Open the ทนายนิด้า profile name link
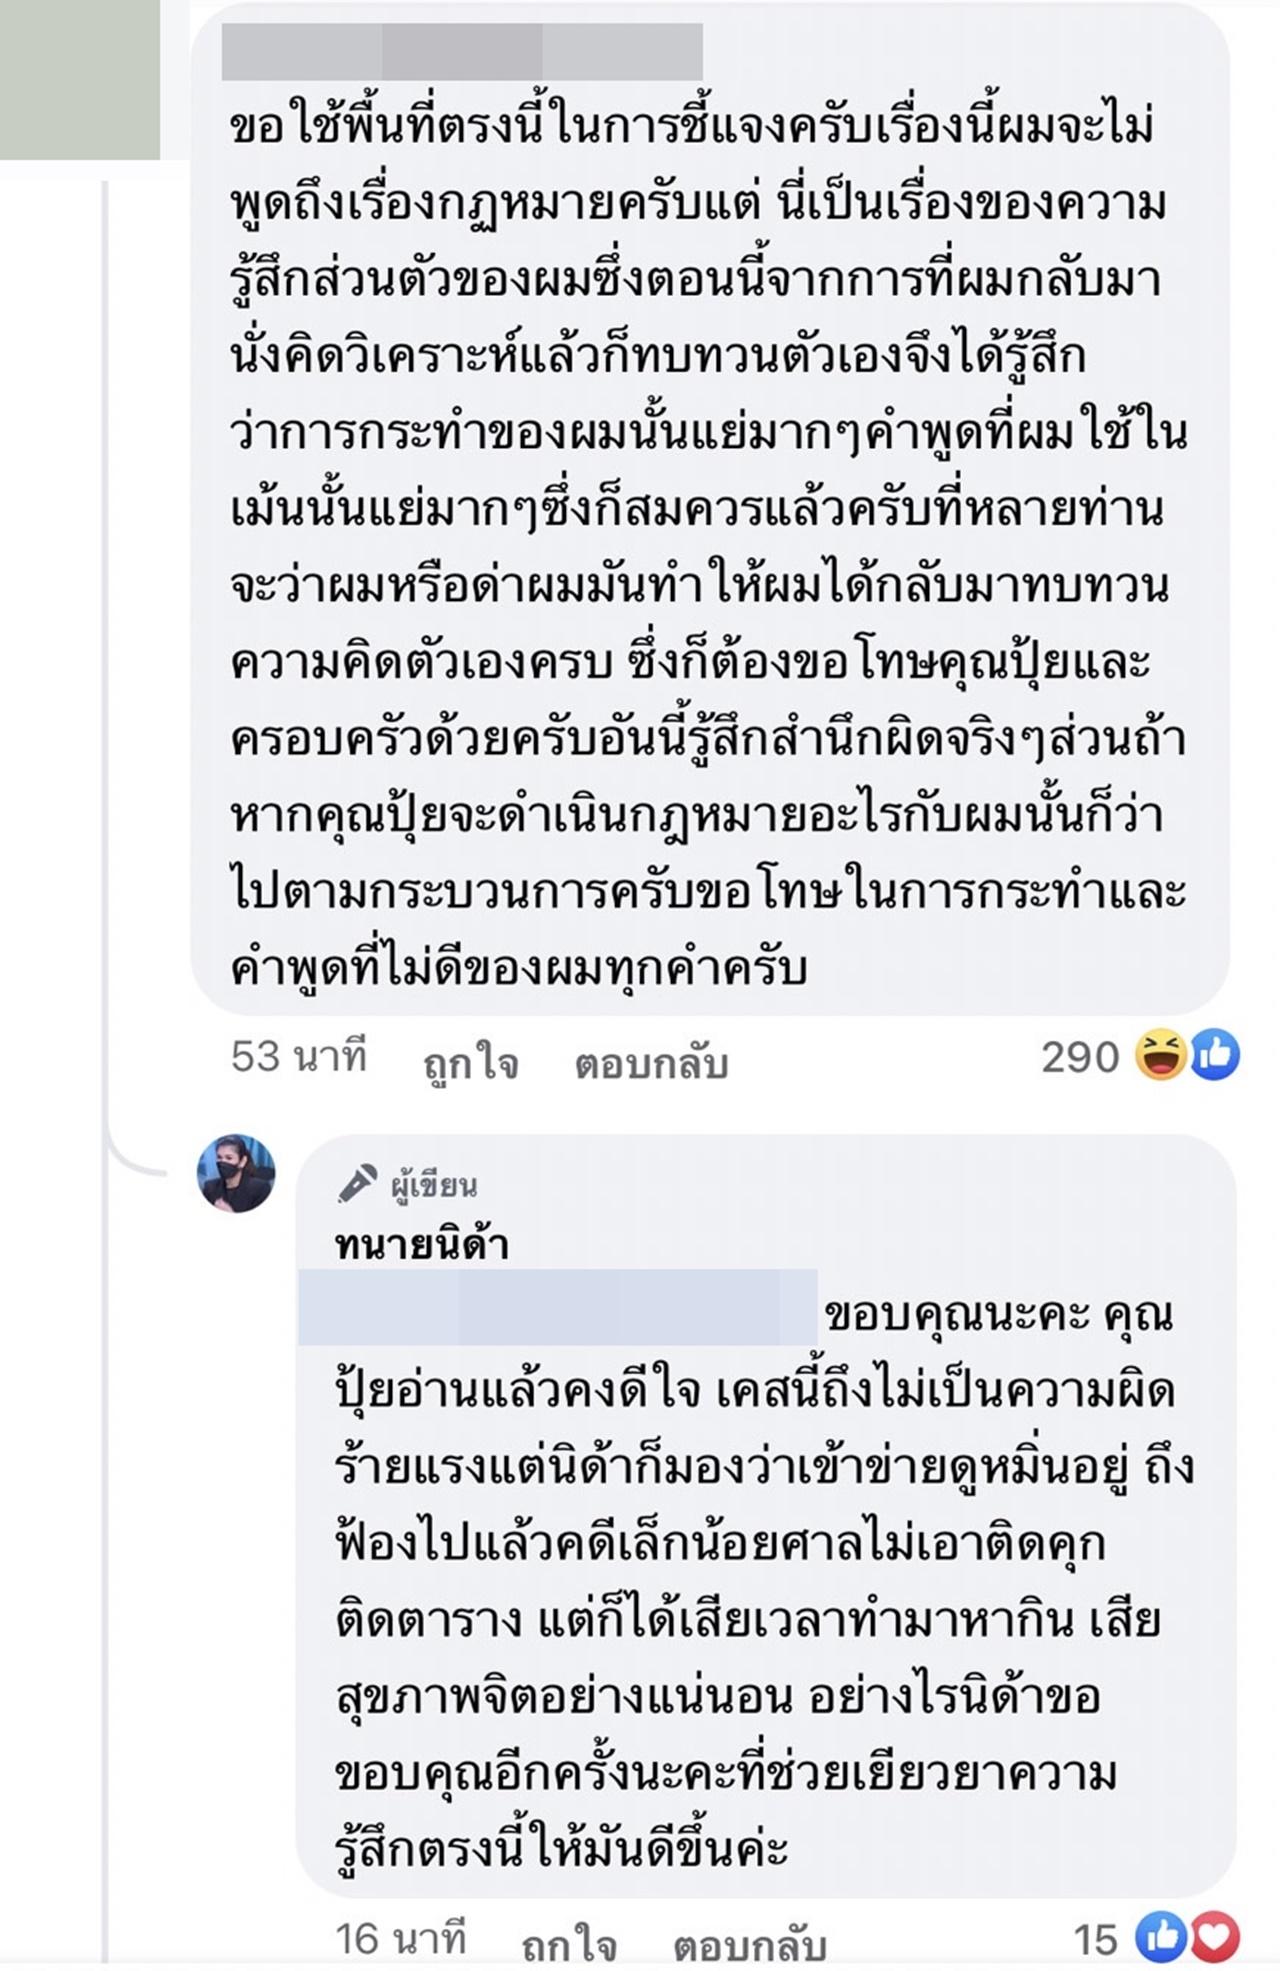Image resolution: width=1280 pixels, height=1971 pixels. [422, 1245]
